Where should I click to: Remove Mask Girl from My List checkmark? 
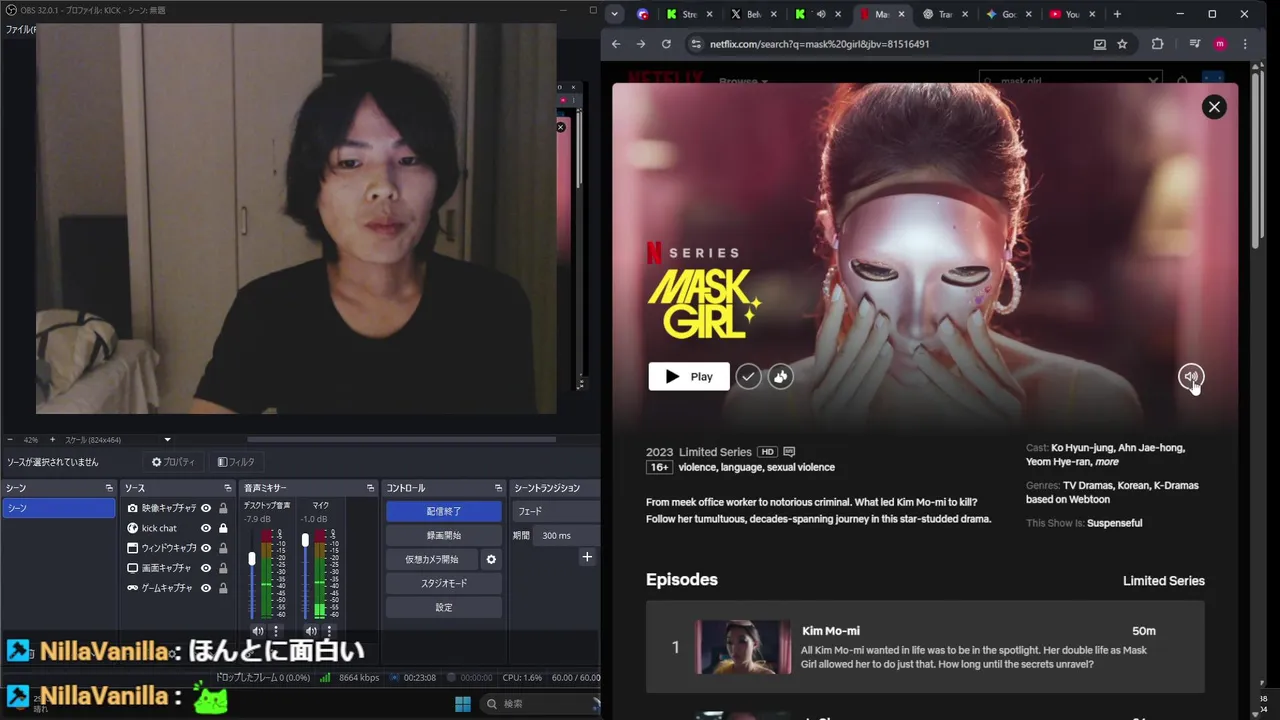[x=748, y=376]
